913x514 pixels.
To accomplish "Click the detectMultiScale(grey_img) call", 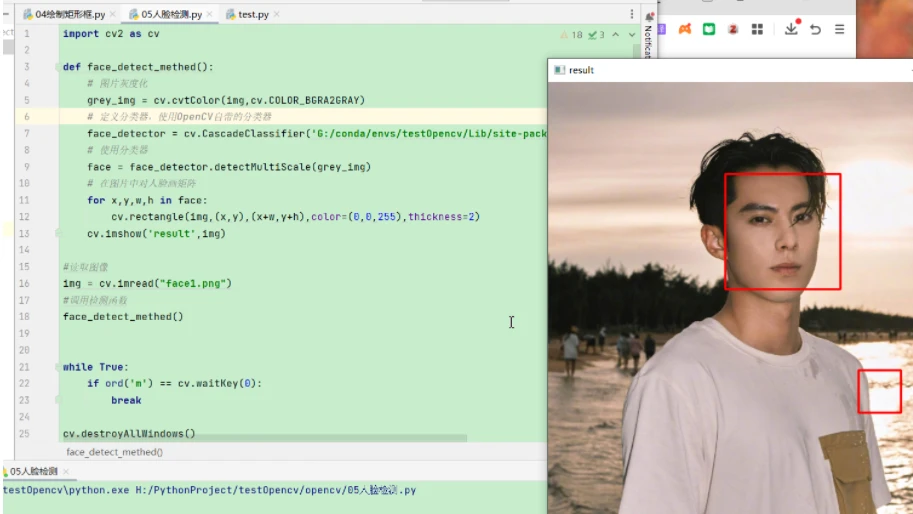I will point(292,167).
